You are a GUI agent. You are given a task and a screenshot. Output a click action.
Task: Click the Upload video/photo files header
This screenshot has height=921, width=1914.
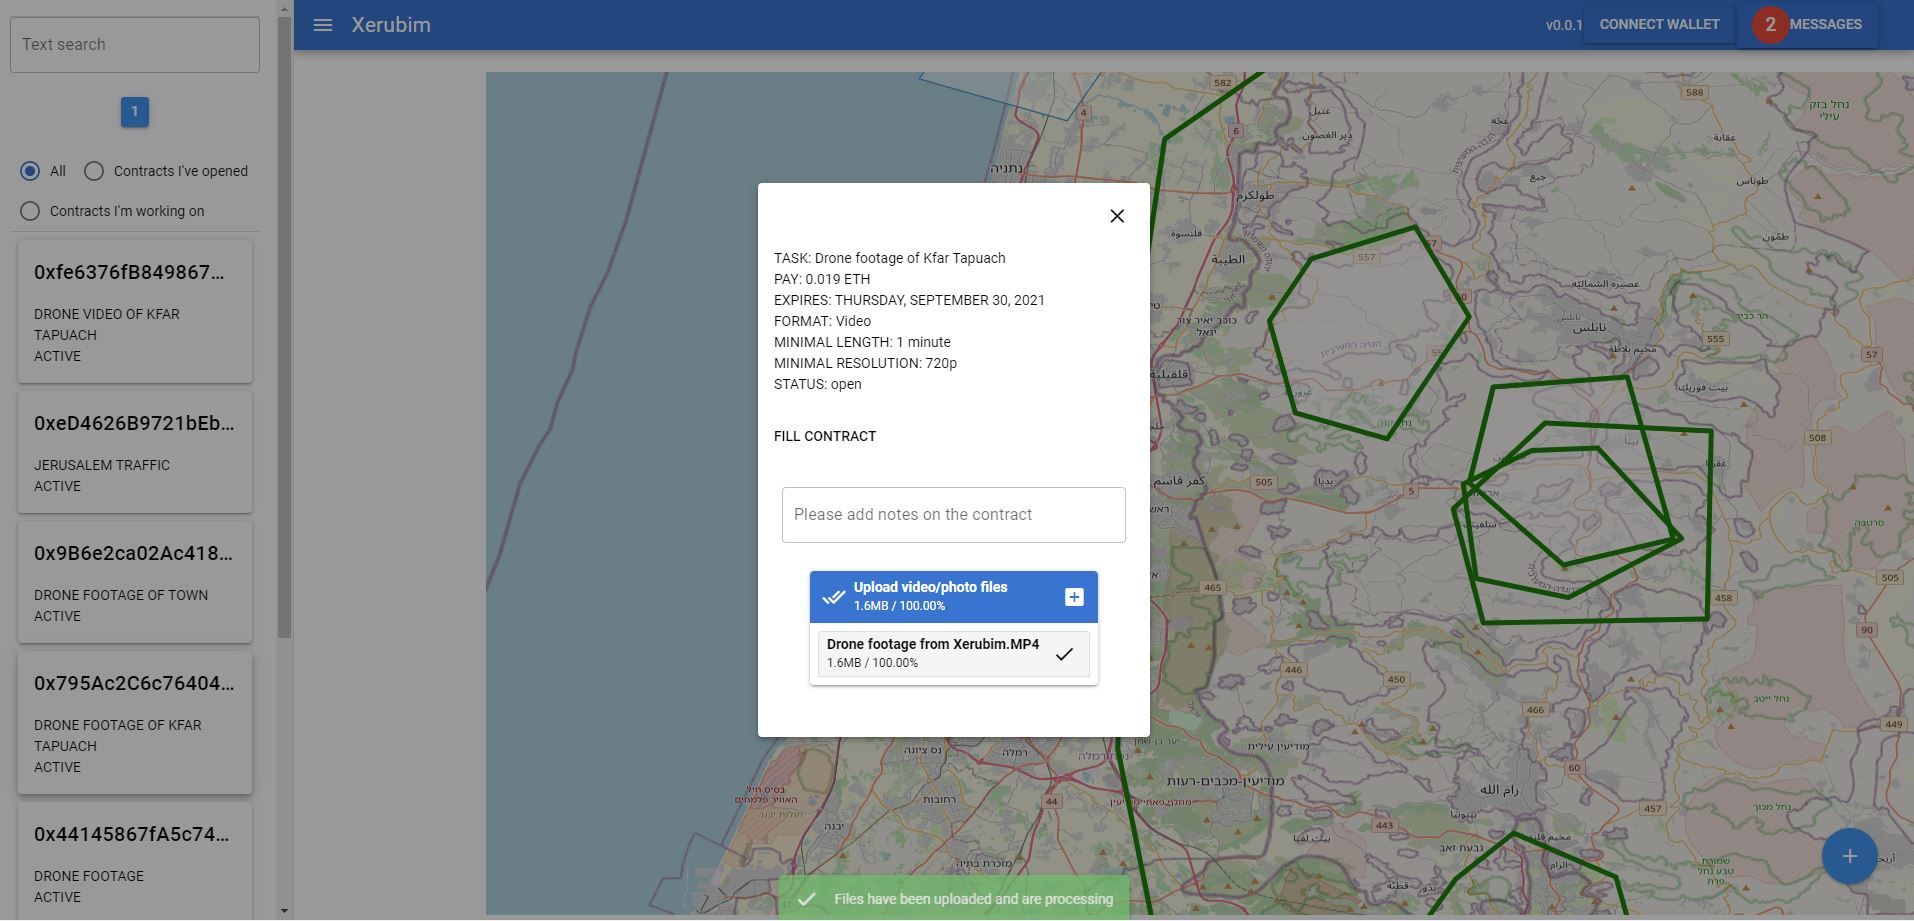954,597
